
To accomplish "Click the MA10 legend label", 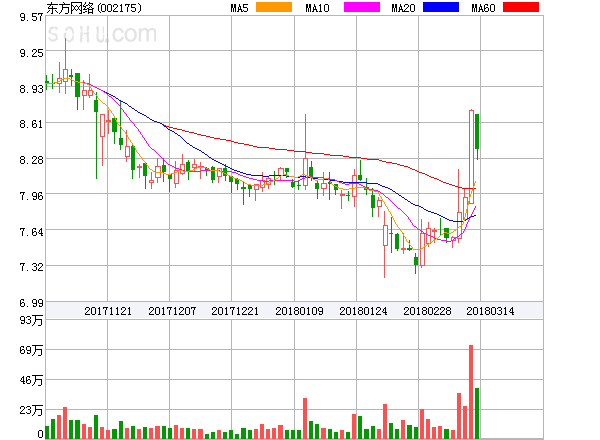I will click(317, 8).
